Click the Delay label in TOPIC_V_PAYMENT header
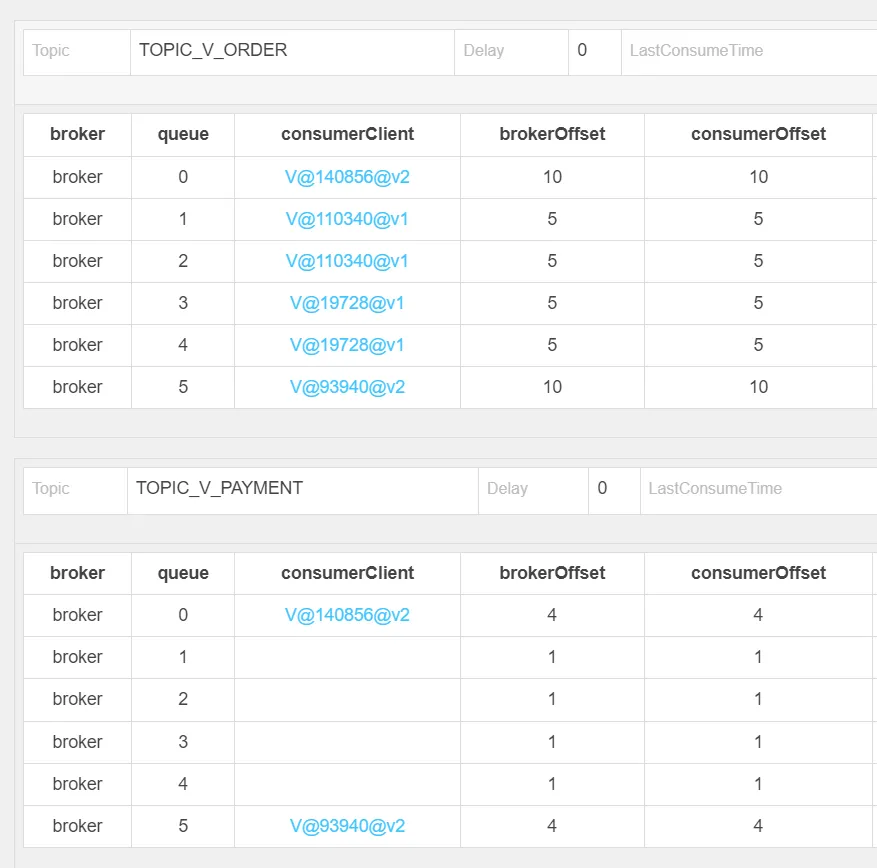This screenshot has height=868, width=877. (x=507, y=488)
